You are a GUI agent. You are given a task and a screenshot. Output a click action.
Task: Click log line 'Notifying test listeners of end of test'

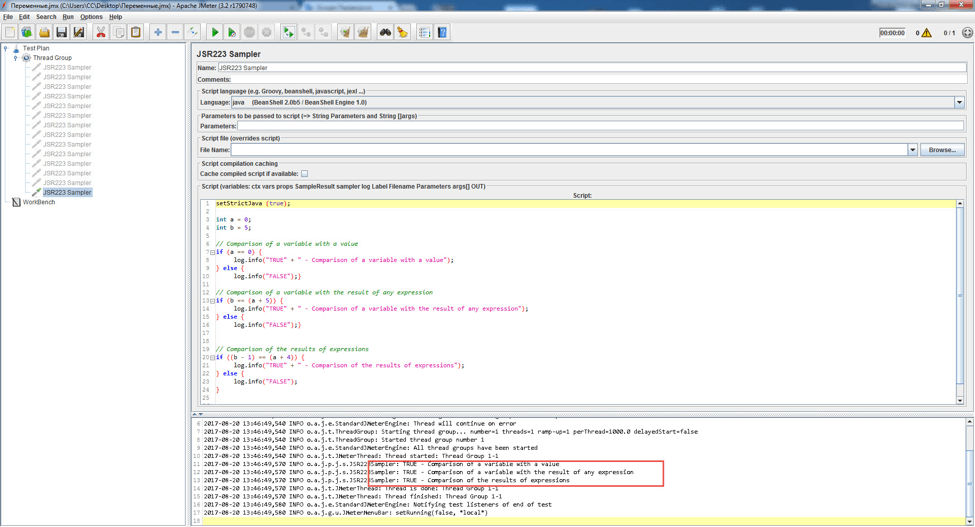click(483, 505)
